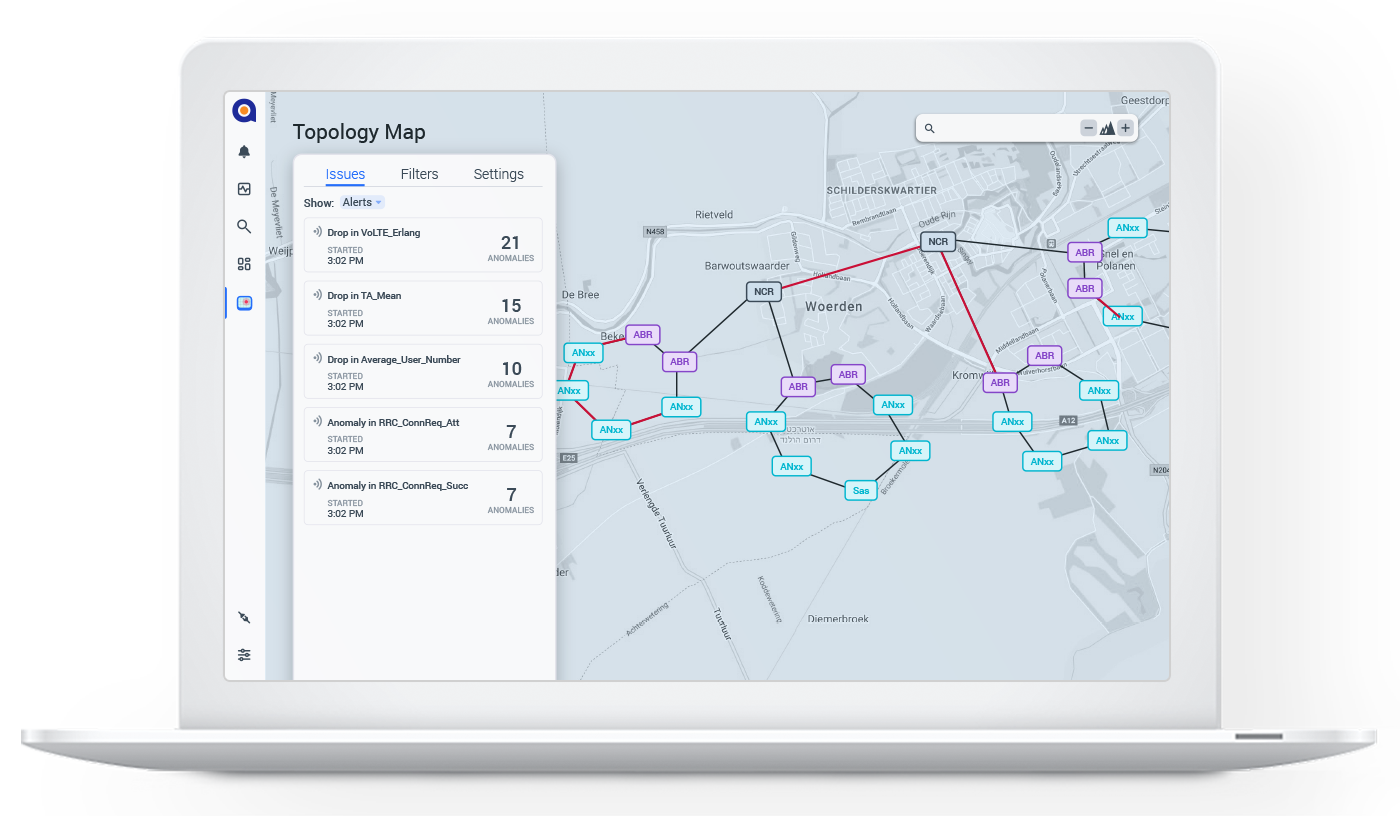This screenshot has width=1400, height=816.
Task: Open the plug connector icon in sidebar
Action: coord(244,617)
